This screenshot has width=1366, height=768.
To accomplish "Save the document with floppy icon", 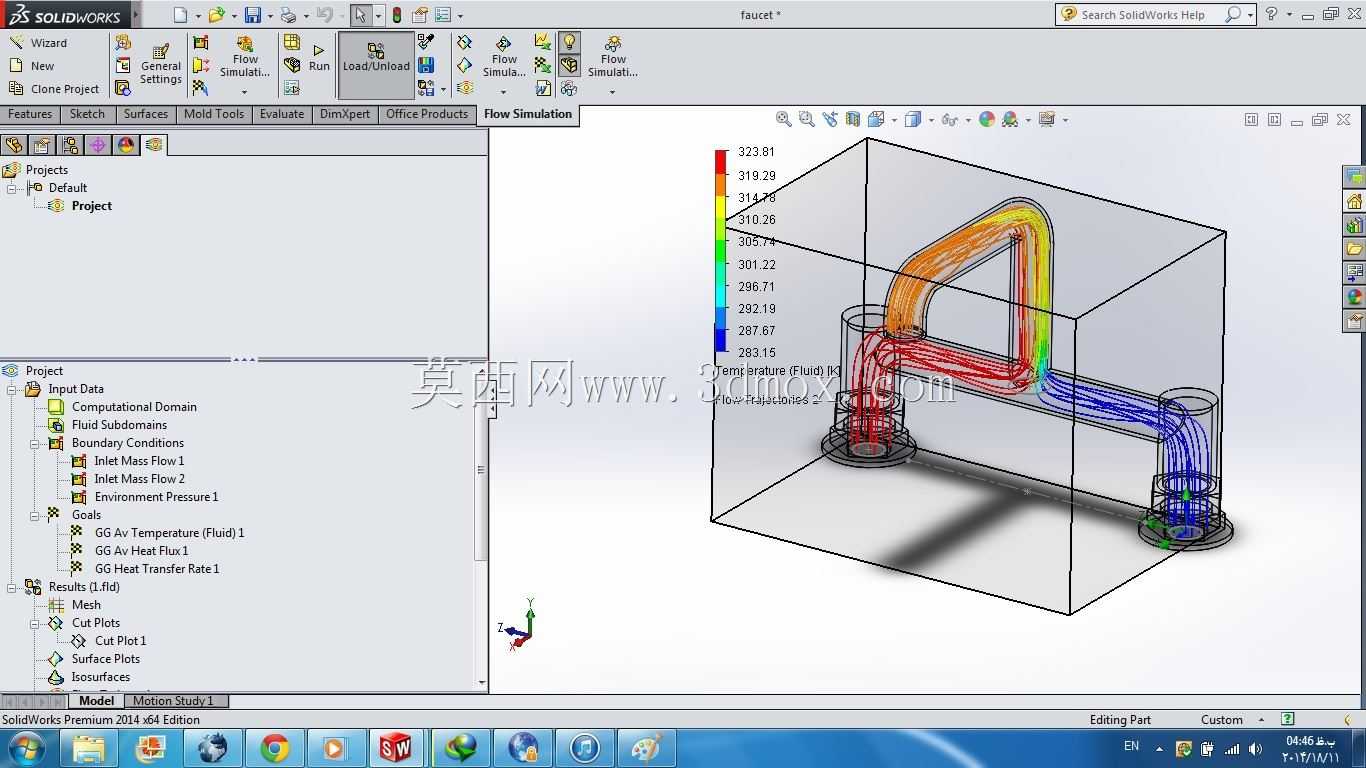I will 252,15.
